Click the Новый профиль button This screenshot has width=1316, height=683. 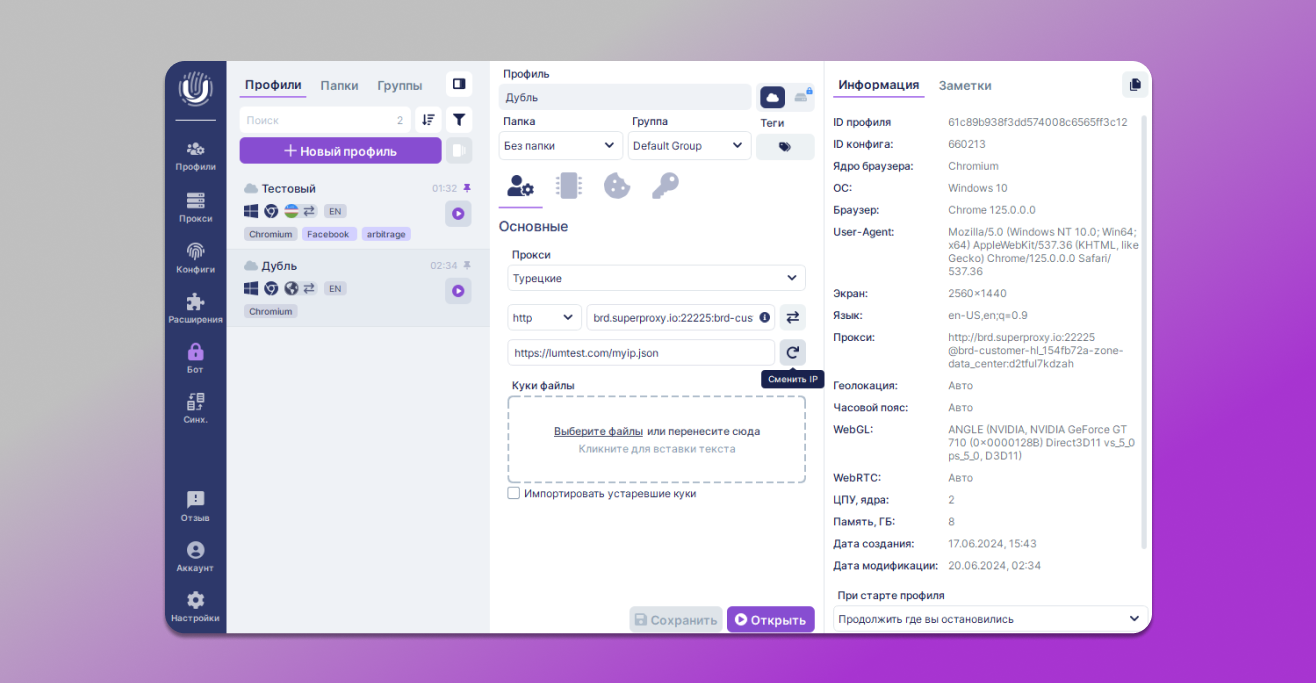[x=340, y=151]
